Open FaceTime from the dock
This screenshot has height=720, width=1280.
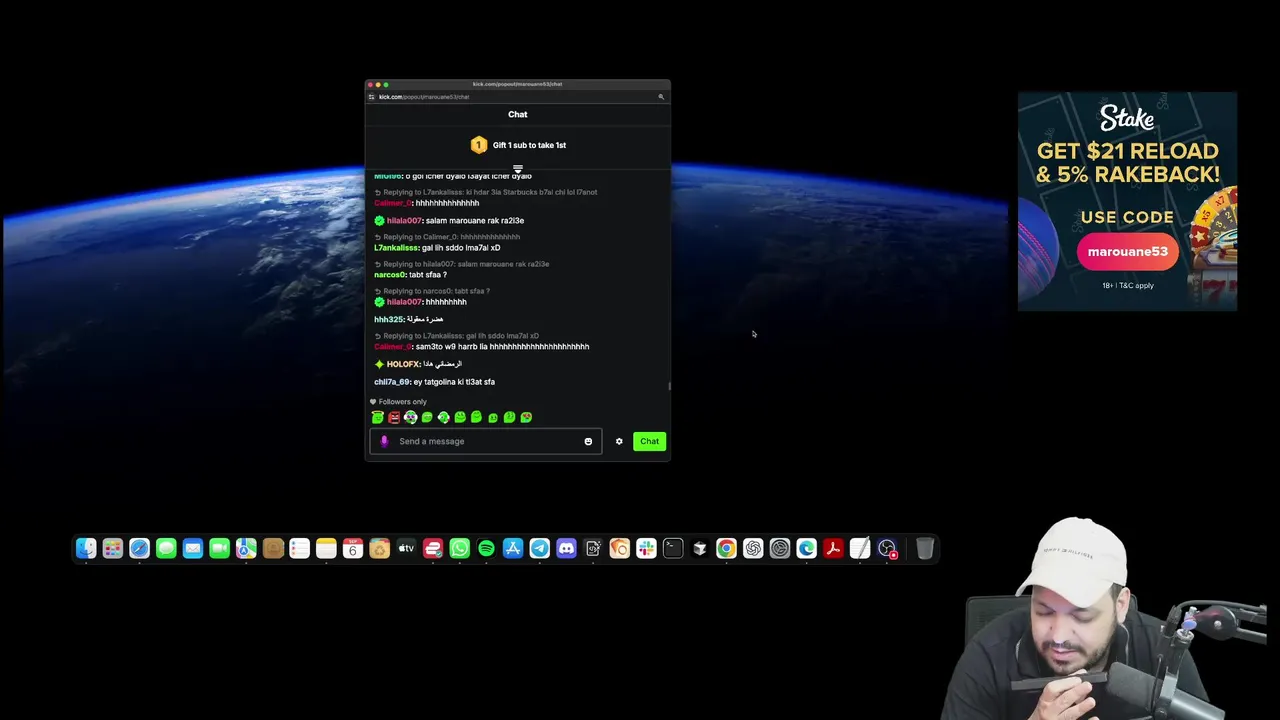(x=219, y=548)
